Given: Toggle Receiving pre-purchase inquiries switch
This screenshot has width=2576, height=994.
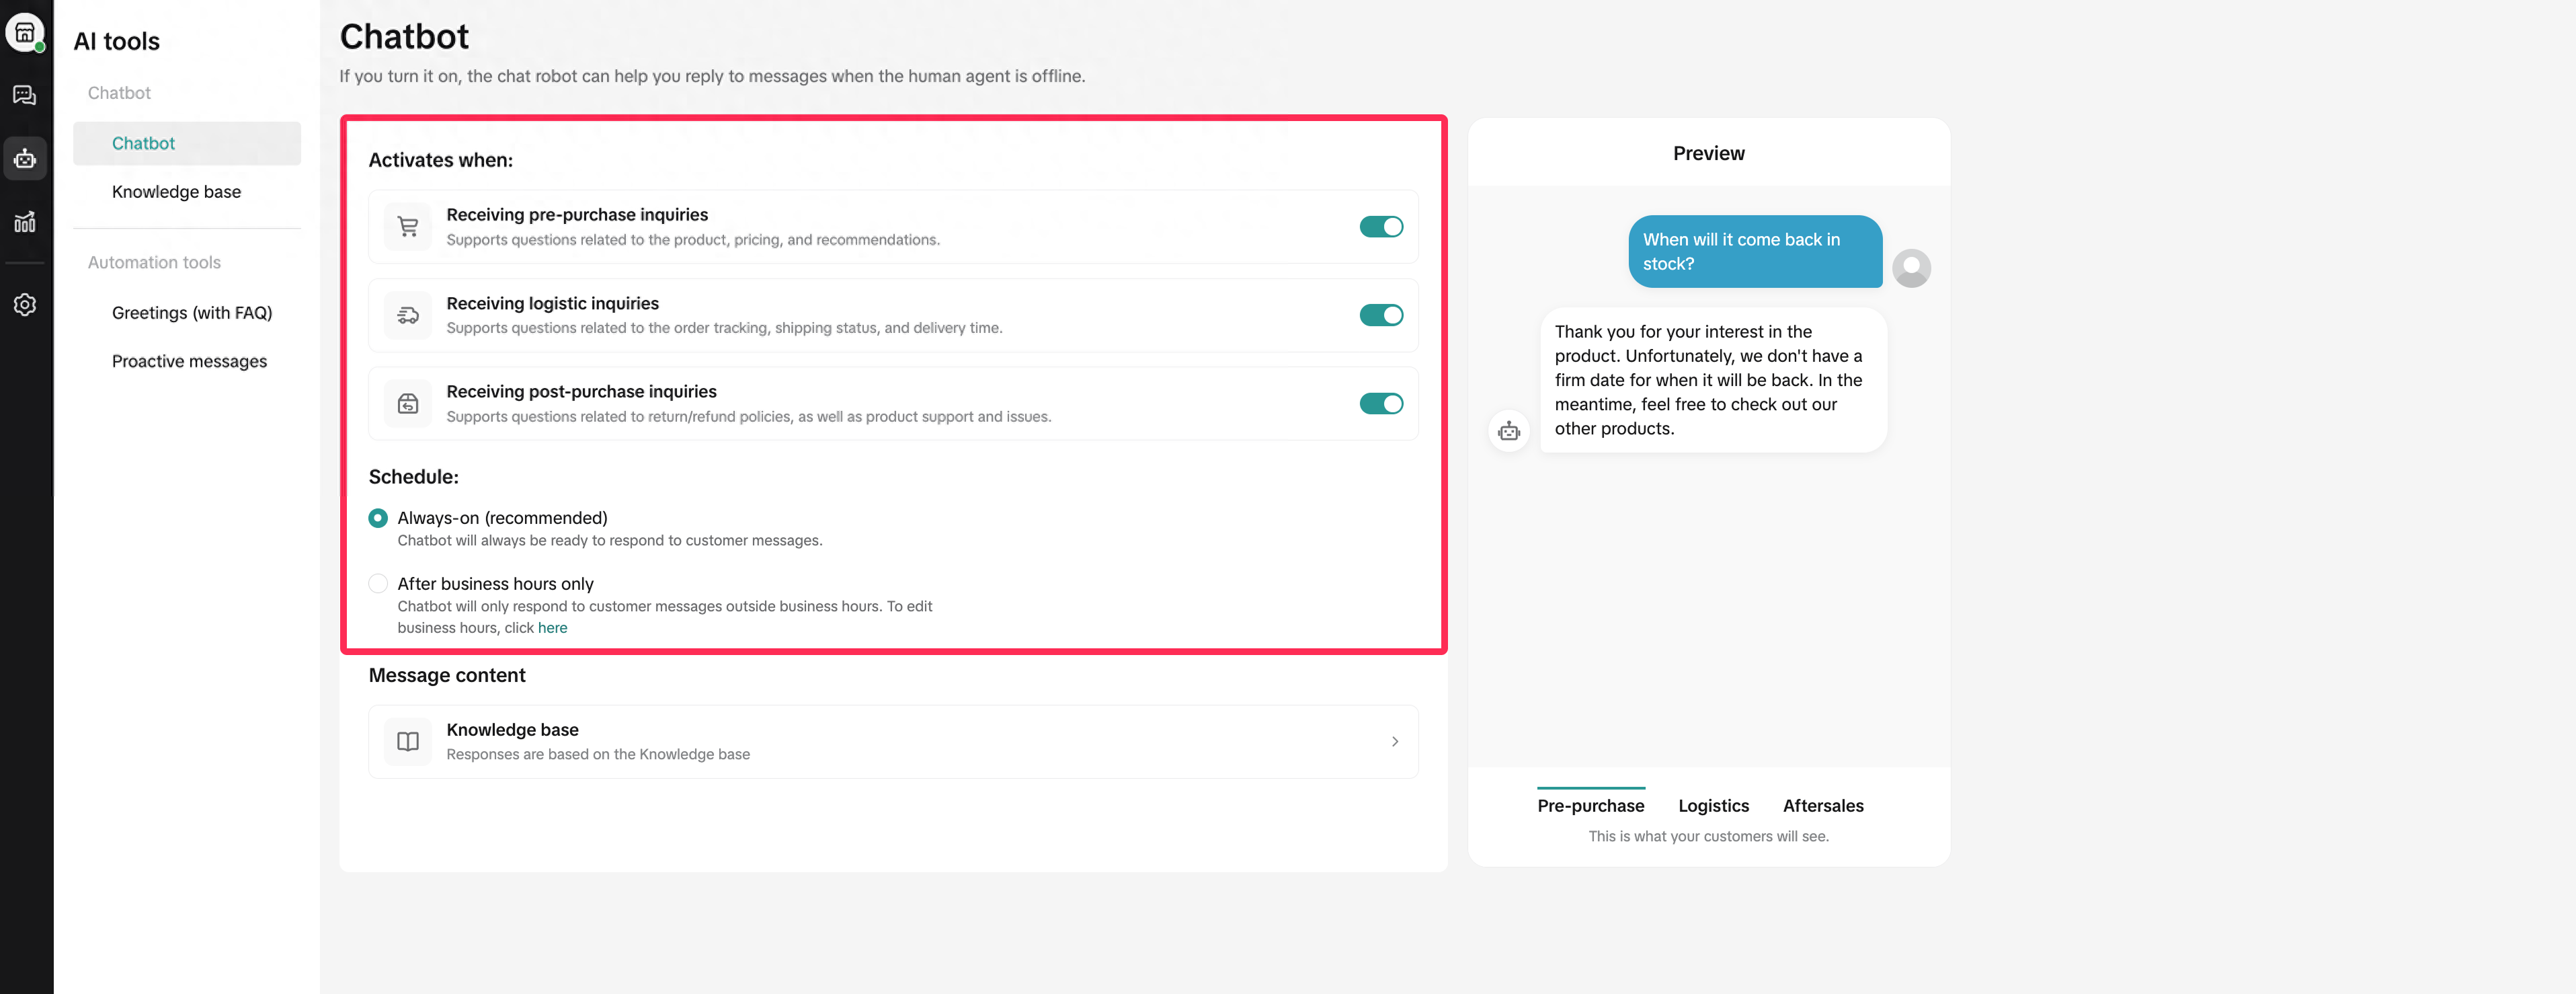Looking at the screenshot, I should tap(1381, 227).
